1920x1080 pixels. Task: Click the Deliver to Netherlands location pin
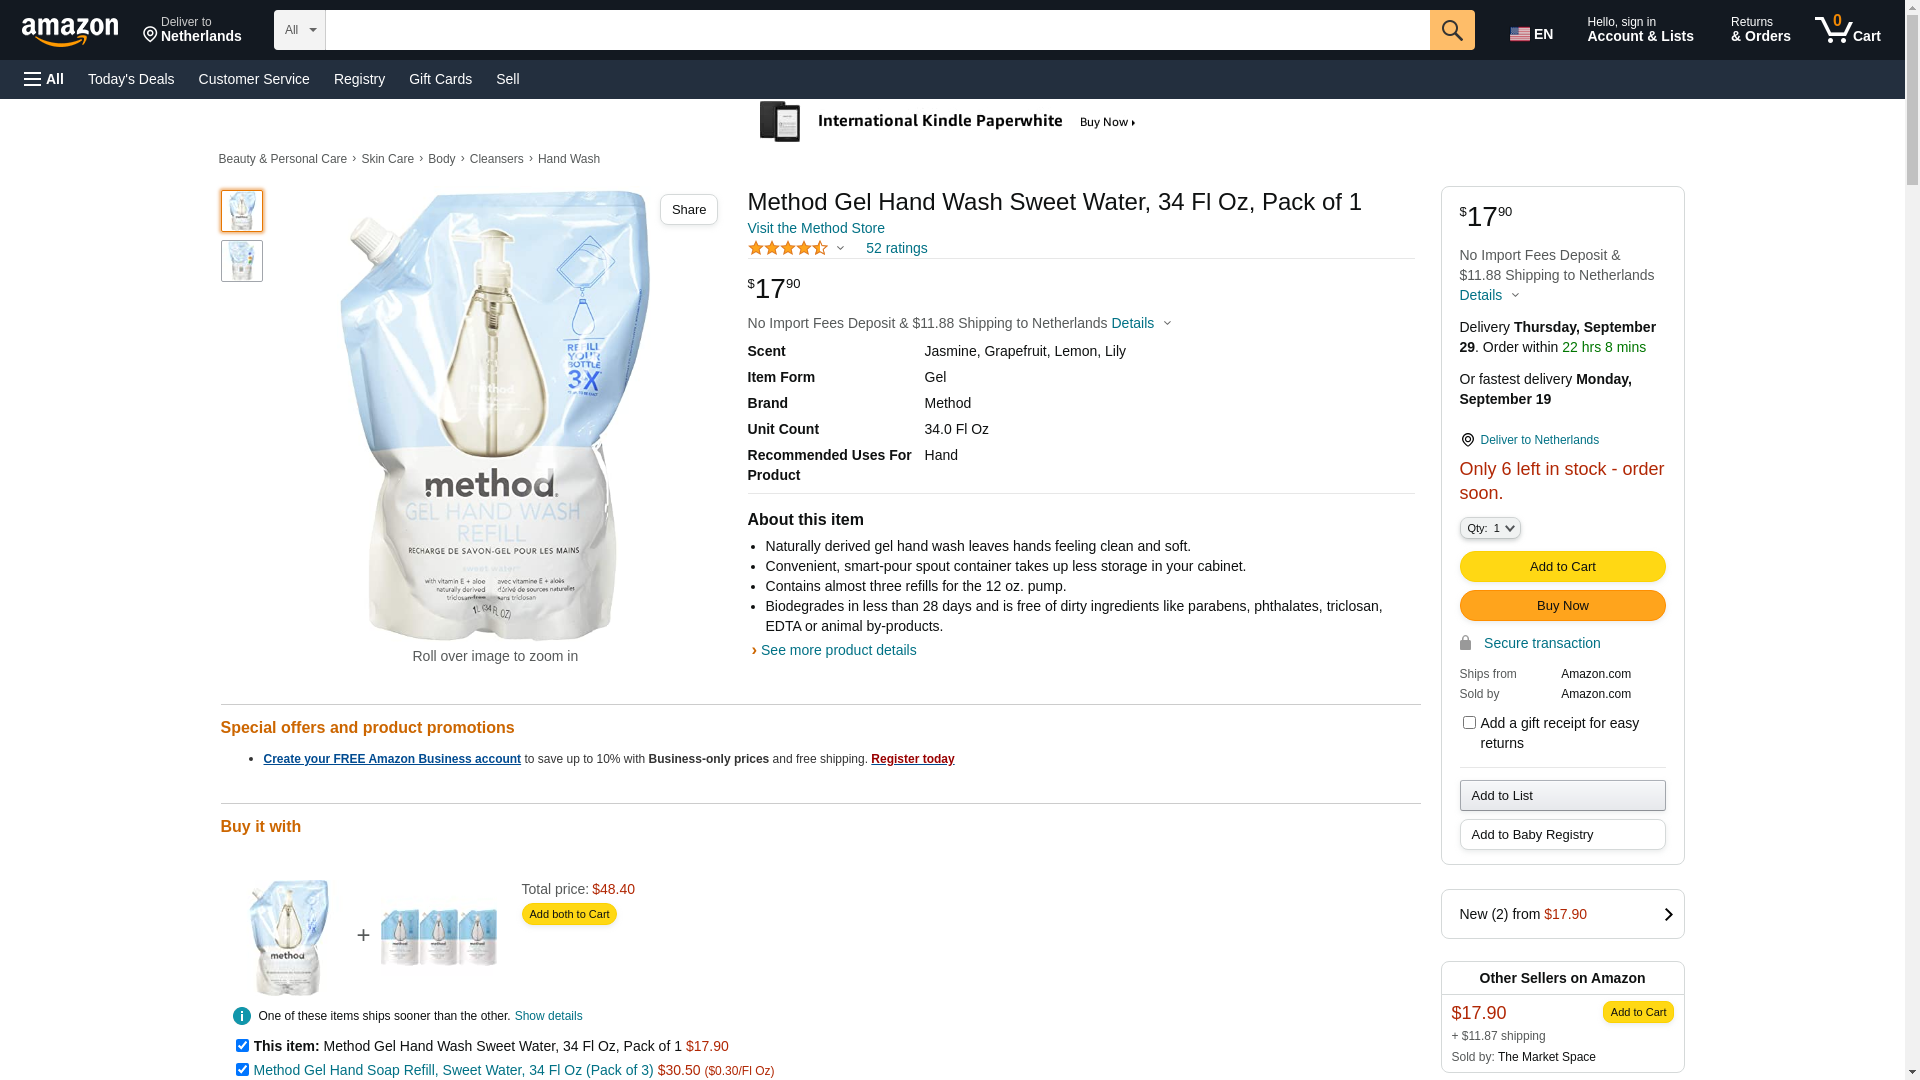click(x=1467, y=440)
